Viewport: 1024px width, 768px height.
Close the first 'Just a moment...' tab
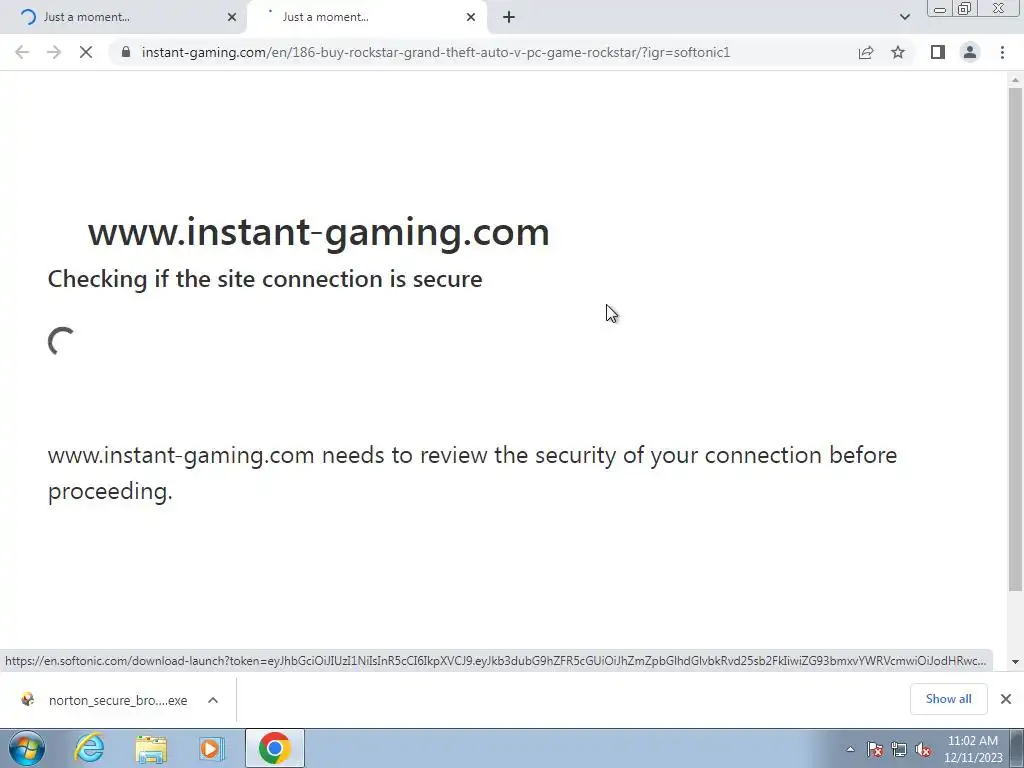click(232, 17)
